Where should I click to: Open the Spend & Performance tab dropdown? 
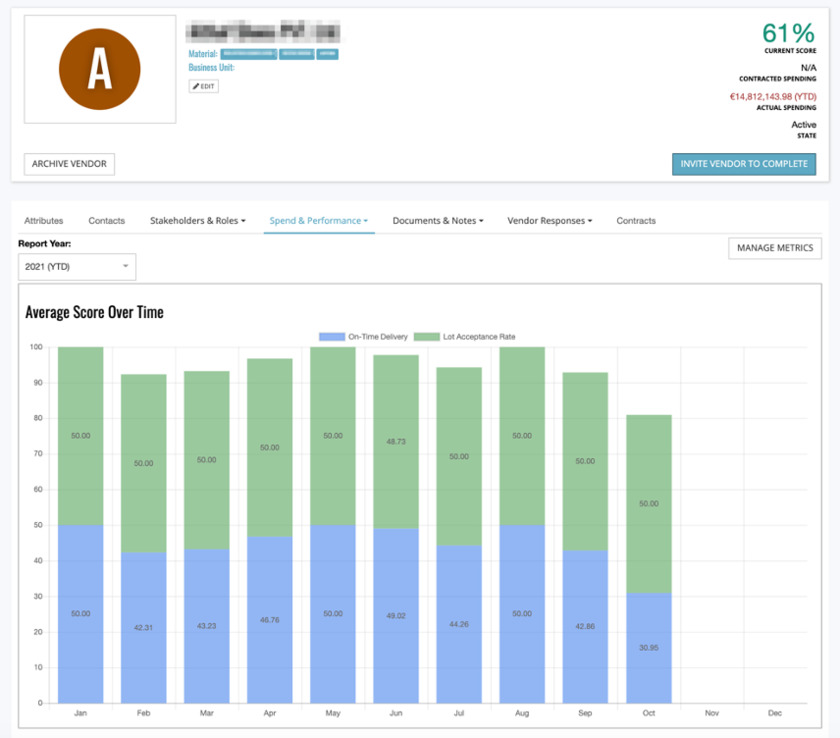point(319,221)
